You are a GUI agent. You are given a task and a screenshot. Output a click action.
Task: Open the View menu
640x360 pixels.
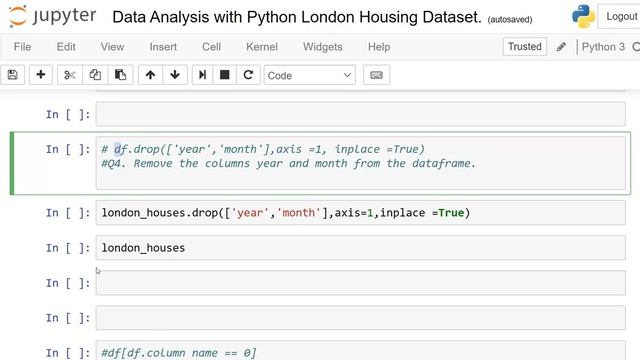tap(112, 47)
